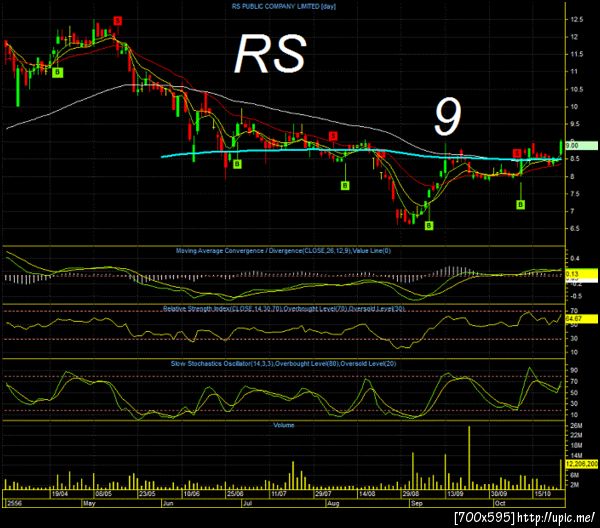Click the 25/06 date label
Viewport: 600px width, 528px height.
coord(235,494)
